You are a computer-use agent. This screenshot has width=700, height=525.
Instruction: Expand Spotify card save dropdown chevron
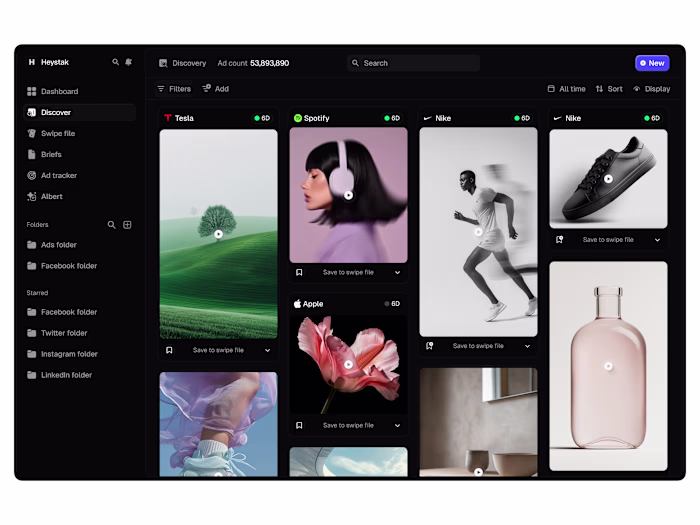[397, 272]
